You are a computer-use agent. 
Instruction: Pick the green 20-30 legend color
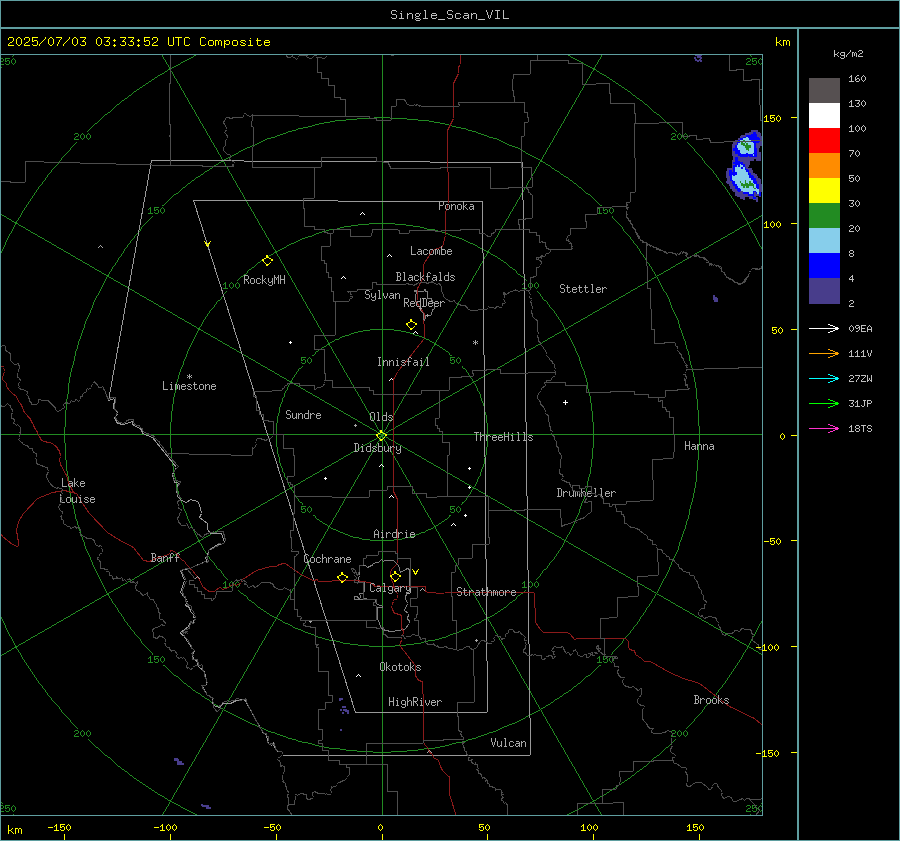pyautogui.click(x=824, y=216)
